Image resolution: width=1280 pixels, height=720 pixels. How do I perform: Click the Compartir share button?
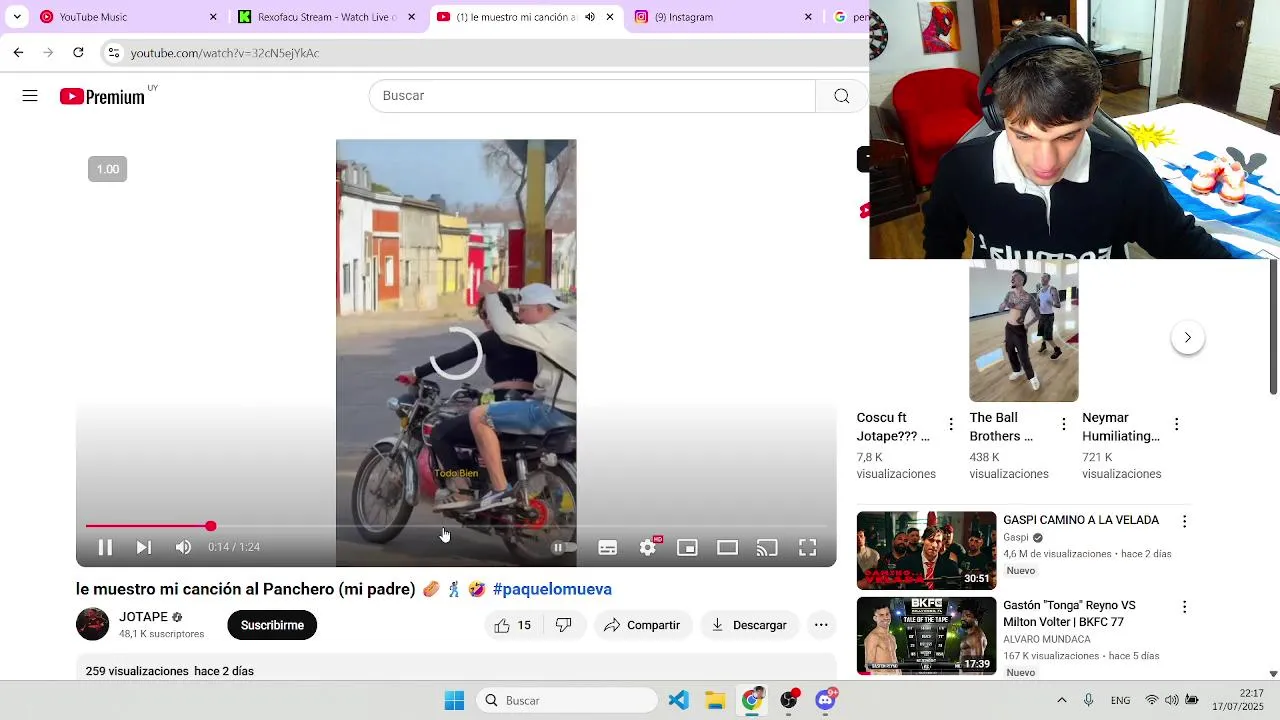click(642, 625)
